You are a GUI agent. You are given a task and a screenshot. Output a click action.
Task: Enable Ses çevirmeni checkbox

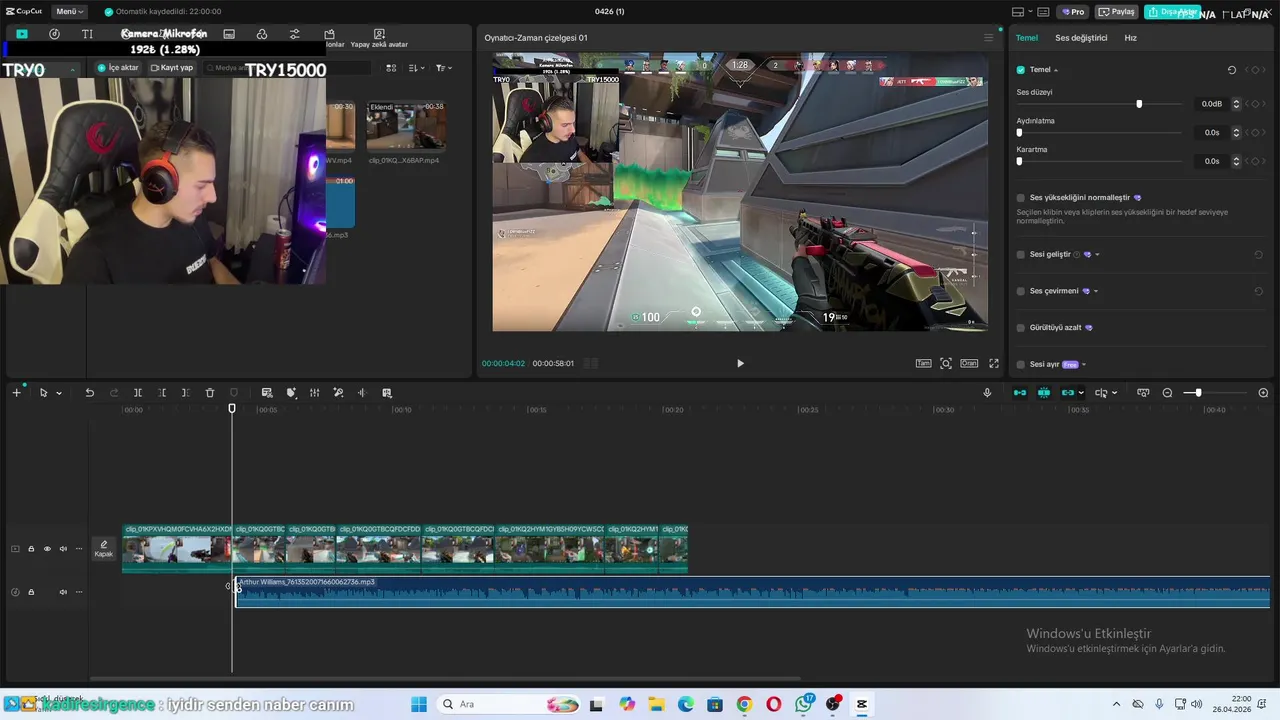1021,291
